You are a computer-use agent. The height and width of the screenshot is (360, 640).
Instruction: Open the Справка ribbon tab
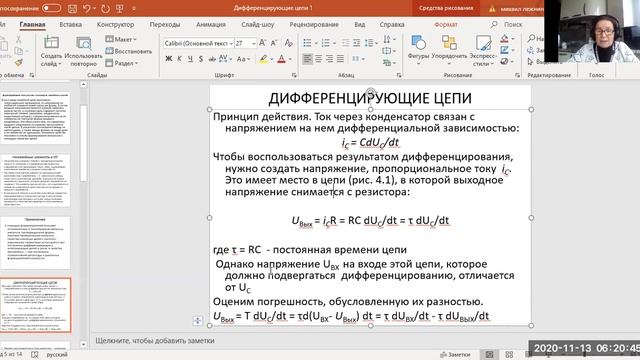pyautogui.click(x=392, y=24)
